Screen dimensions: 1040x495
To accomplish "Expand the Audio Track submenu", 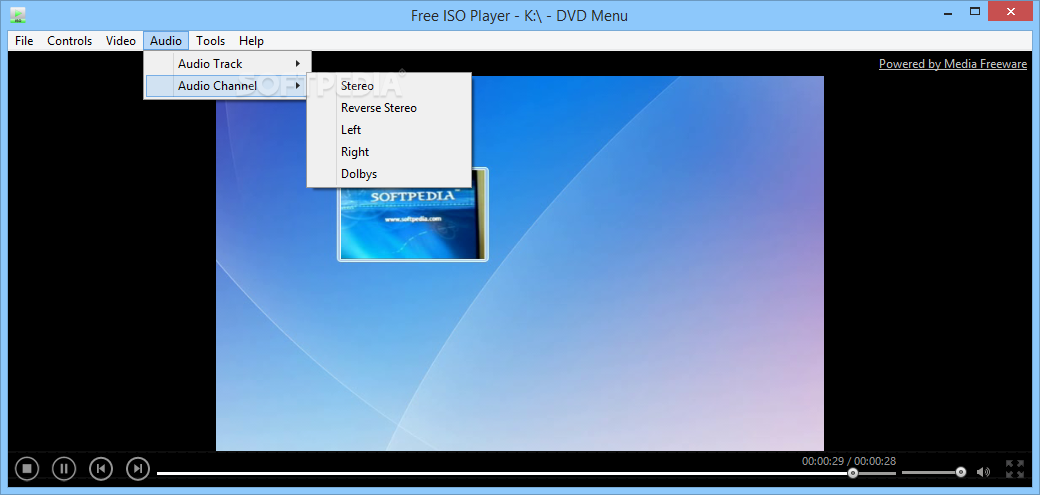I will click(228, 64).
